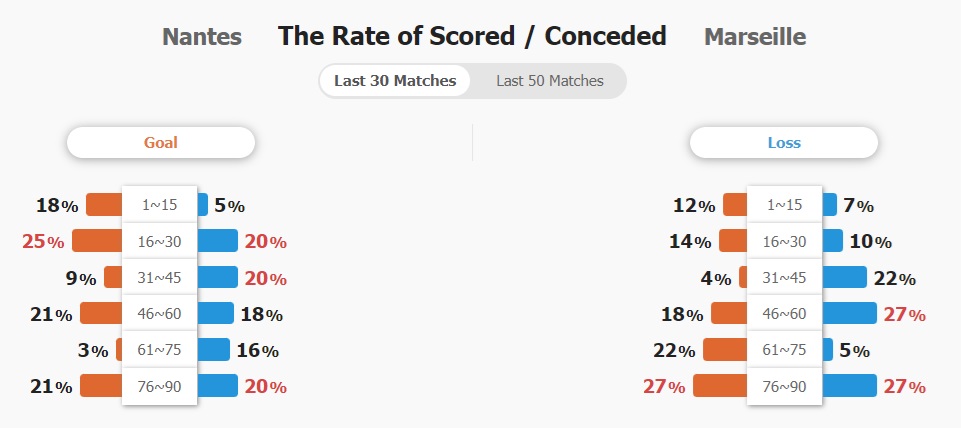Click the Goal 61~75 blue 16% bar
Image resolution: width=961 pixels, height=428 pixels.
pyautogui.click(x=213, y=350)
